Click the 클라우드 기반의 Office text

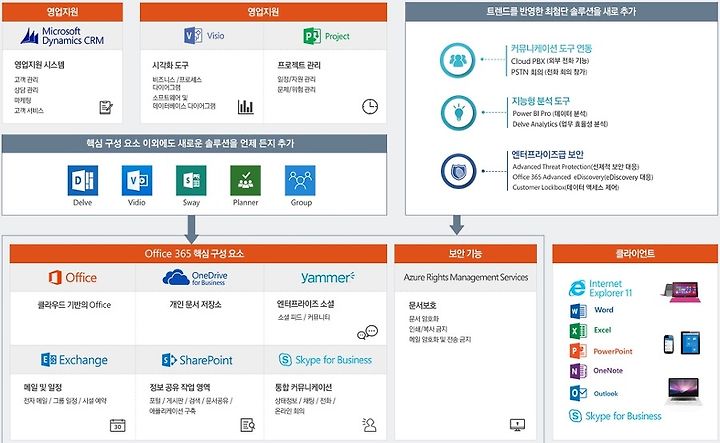click(x=74, y=305)
